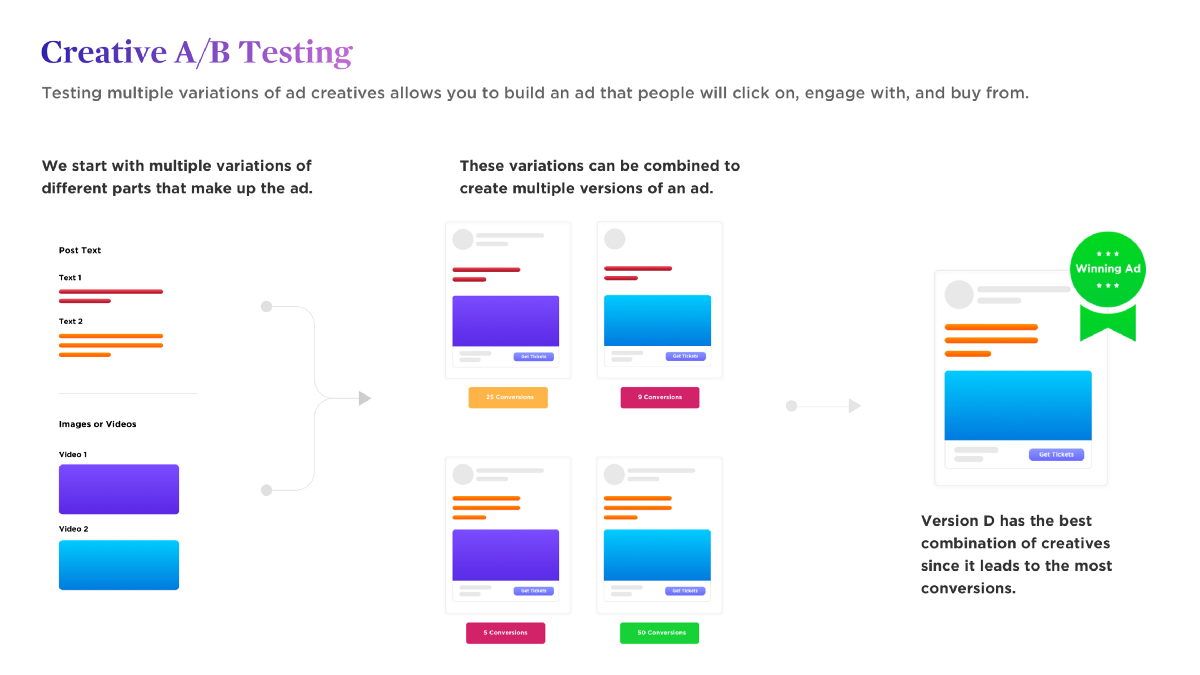Select the 9 Conversions red label
The height and width of the screenshot is (675, 1200).
[x=660, y=397]
